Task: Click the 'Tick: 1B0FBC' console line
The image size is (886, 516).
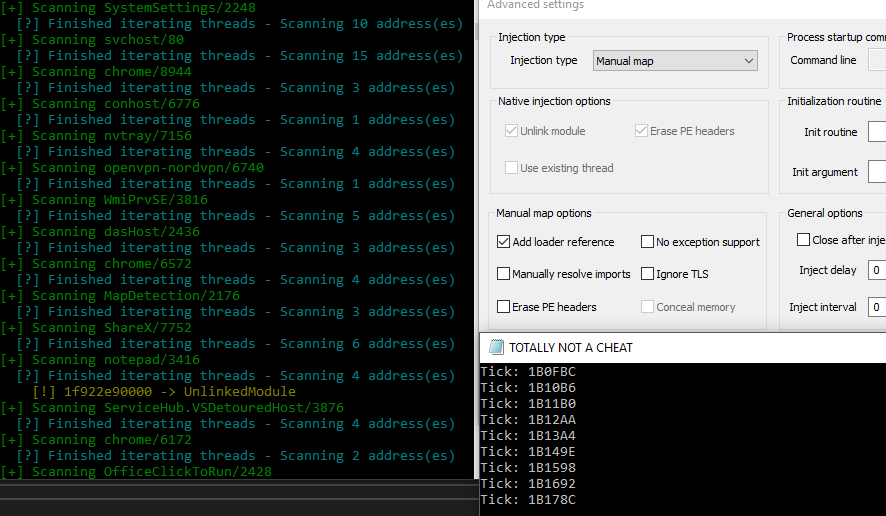Action: tap(528, 372)
